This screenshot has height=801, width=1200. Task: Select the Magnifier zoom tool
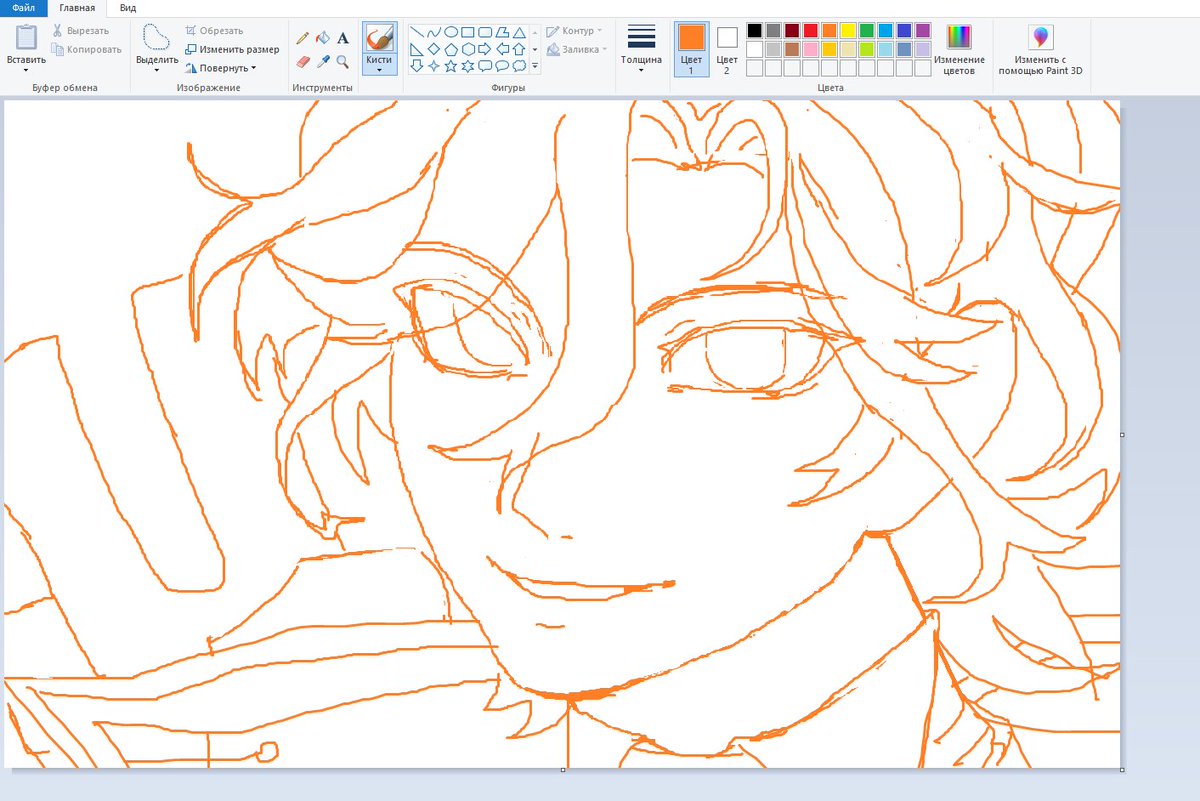click(x=343, y=61)
